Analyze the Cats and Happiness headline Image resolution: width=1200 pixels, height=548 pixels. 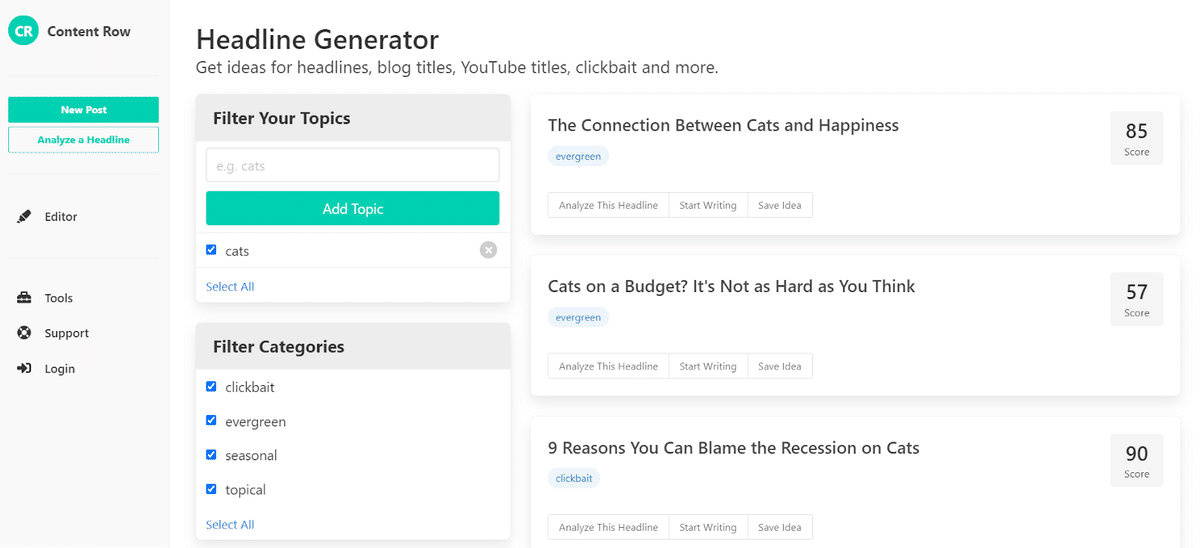pyautogui.click(x=608, y=205)
